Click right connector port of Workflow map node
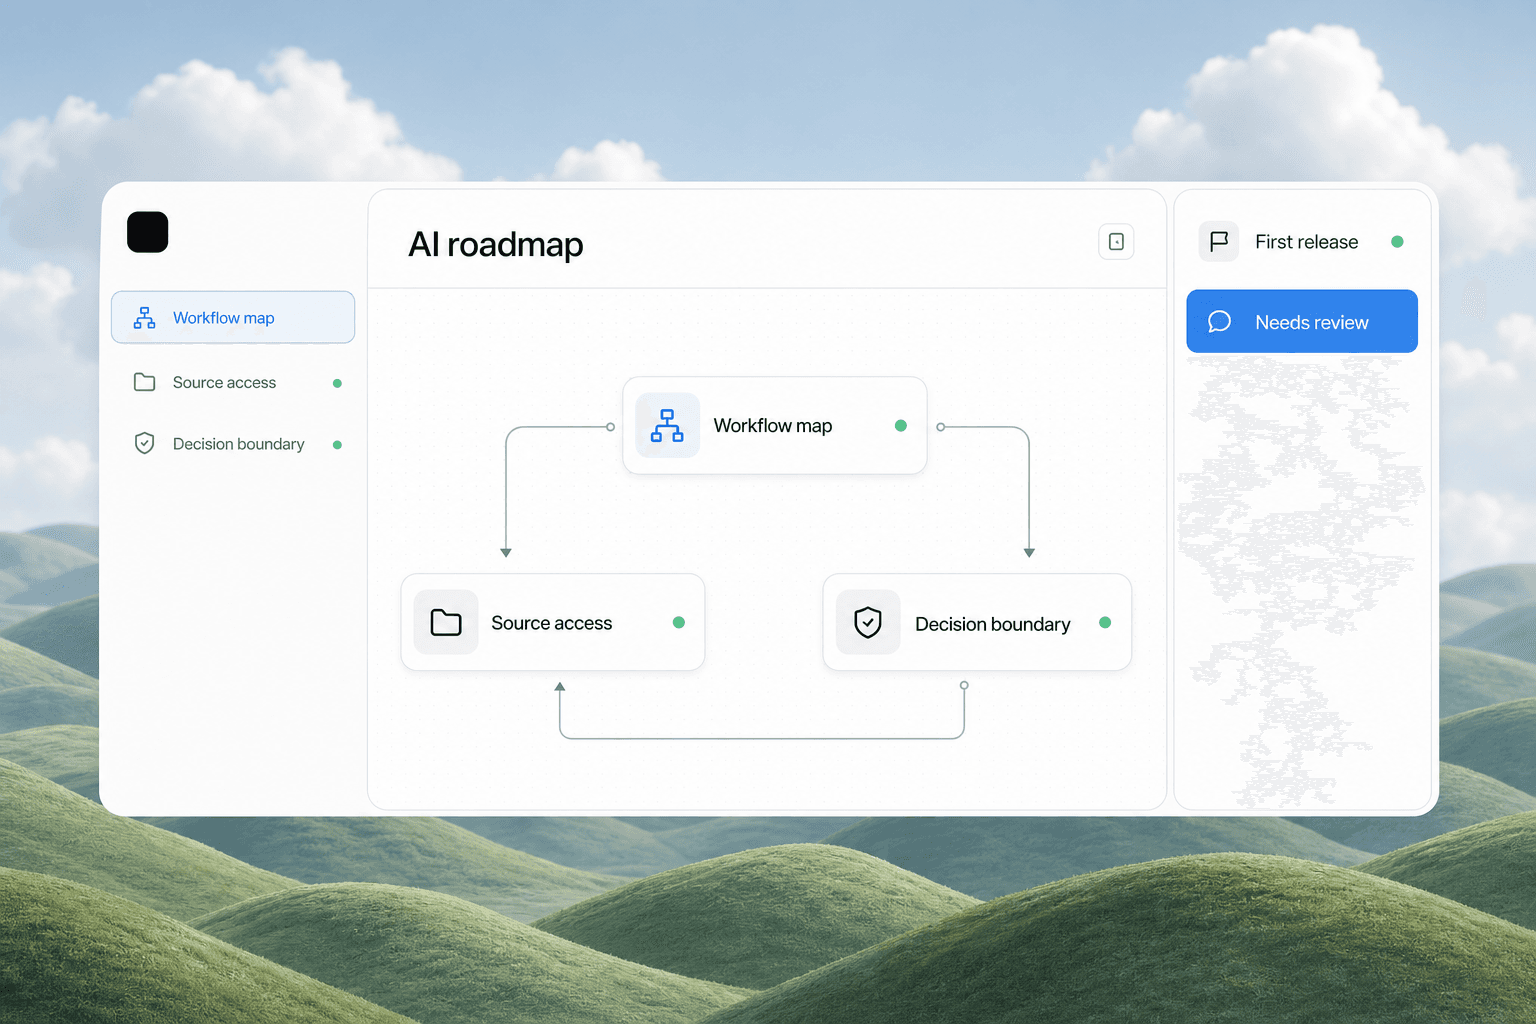Viewport: 1536px width, 1024px height. (x=940, y=427)
